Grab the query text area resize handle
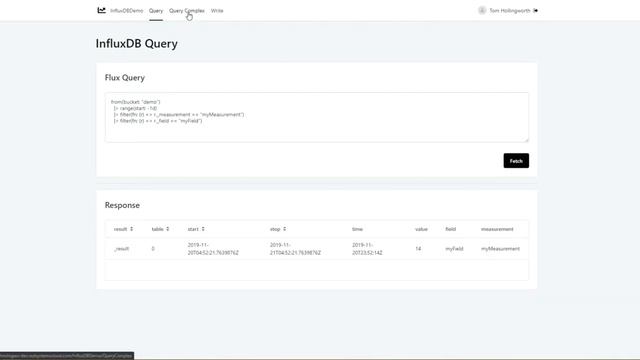 pos(527,140)
